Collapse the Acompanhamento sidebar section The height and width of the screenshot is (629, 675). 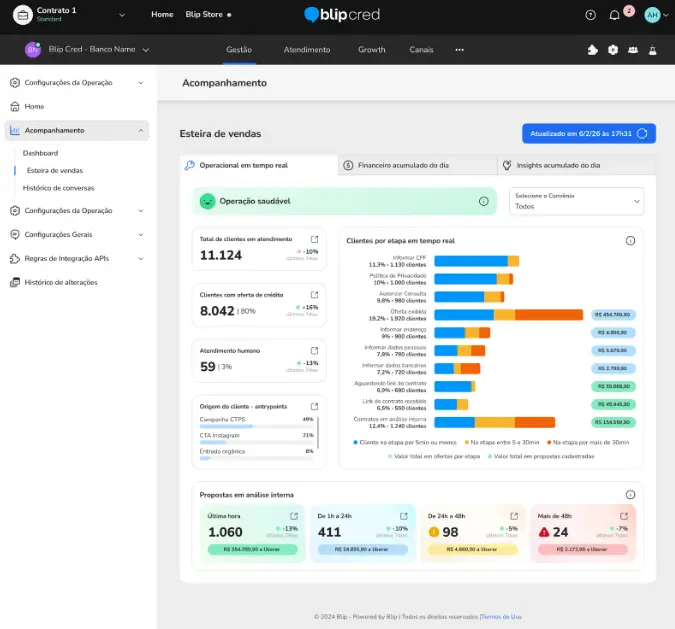[x=141, y=130]
